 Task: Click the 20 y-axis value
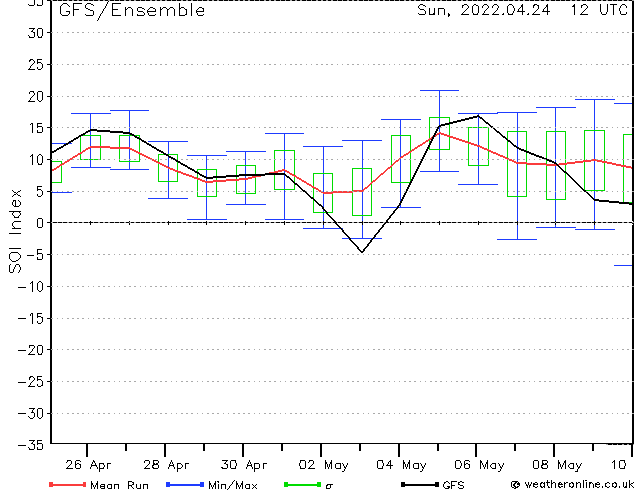36,96
